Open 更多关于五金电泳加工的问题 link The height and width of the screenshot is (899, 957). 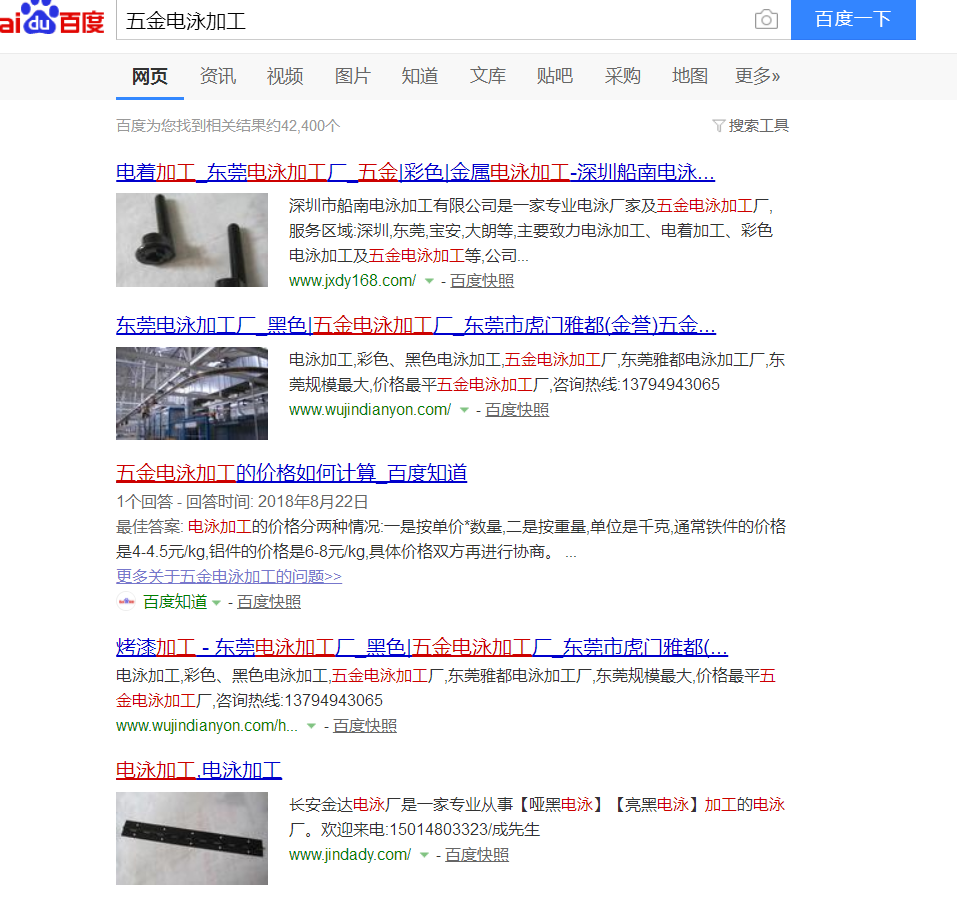pyautogui.click(x=229, y=576)
